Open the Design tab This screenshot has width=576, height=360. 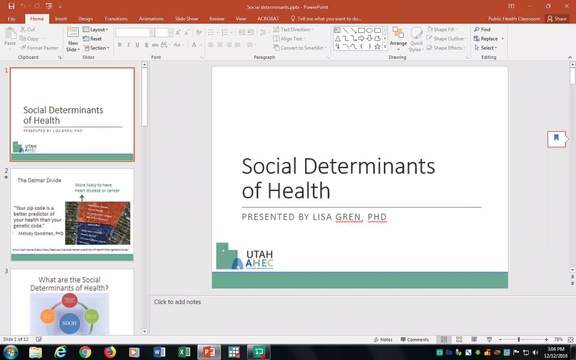tap(85, 18)
